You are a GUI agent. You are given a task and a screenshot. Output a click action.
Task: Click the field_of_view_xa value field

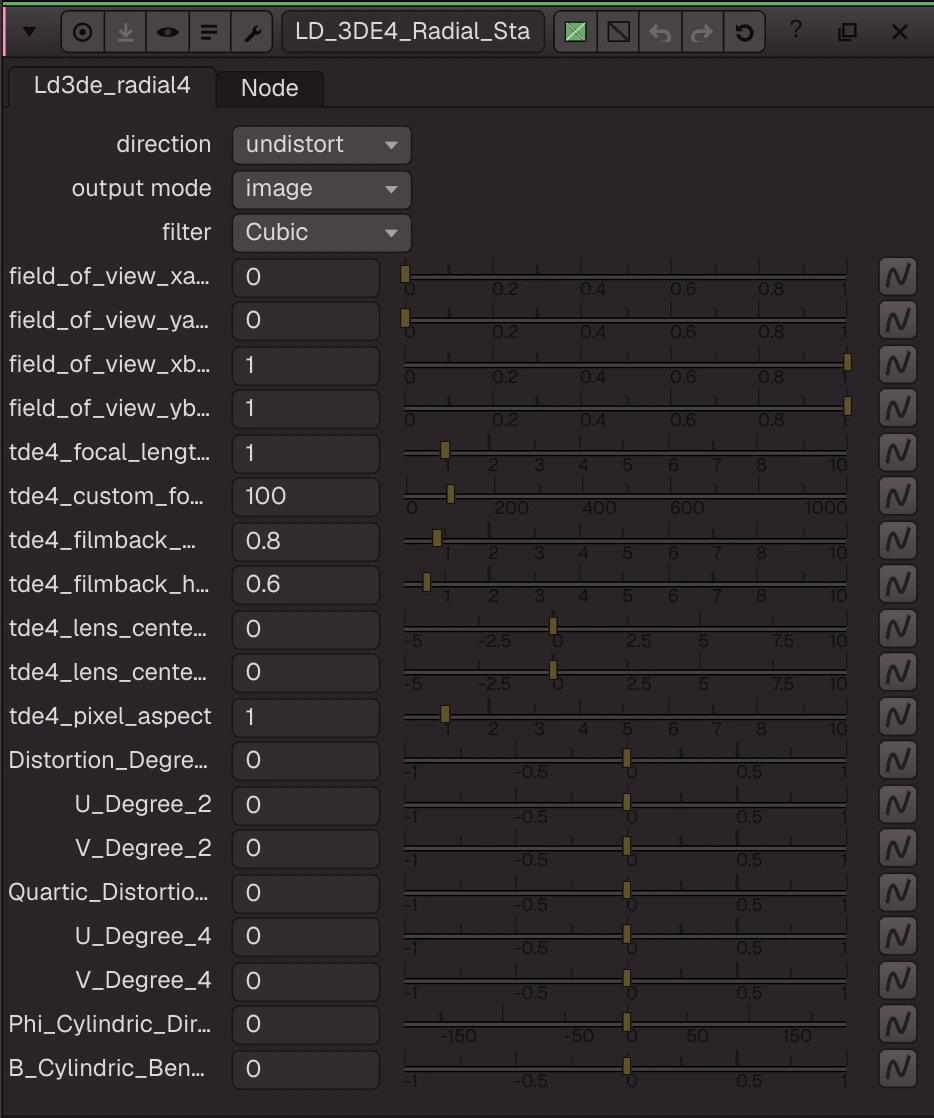(306, 277)
